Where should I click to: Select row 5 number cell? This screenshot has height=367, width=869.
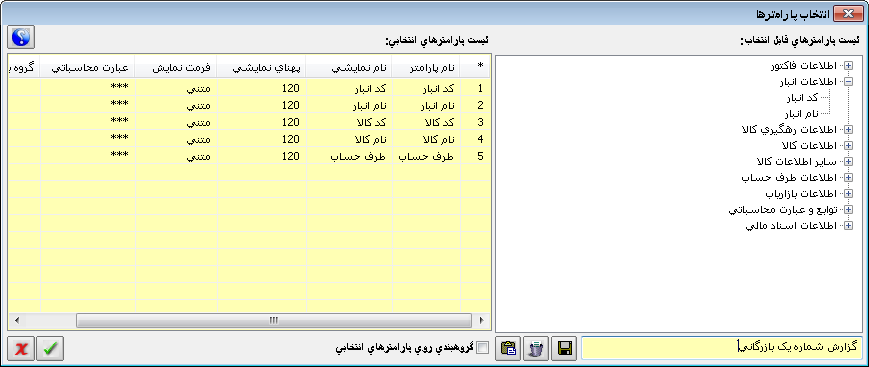(476, 156)
